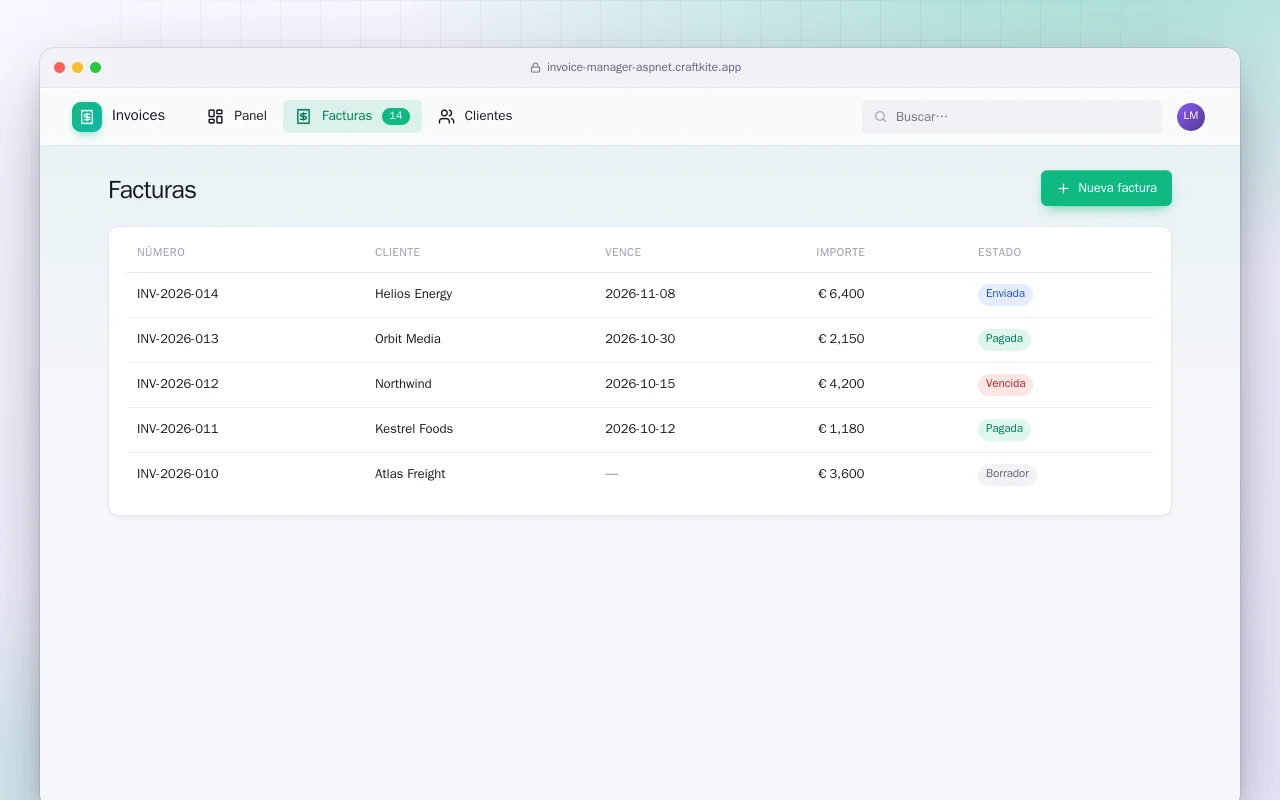Click the Enviada status badge for Helios Energy
This screenshot has width=1280, height=800.
[x=1005, y=294]
